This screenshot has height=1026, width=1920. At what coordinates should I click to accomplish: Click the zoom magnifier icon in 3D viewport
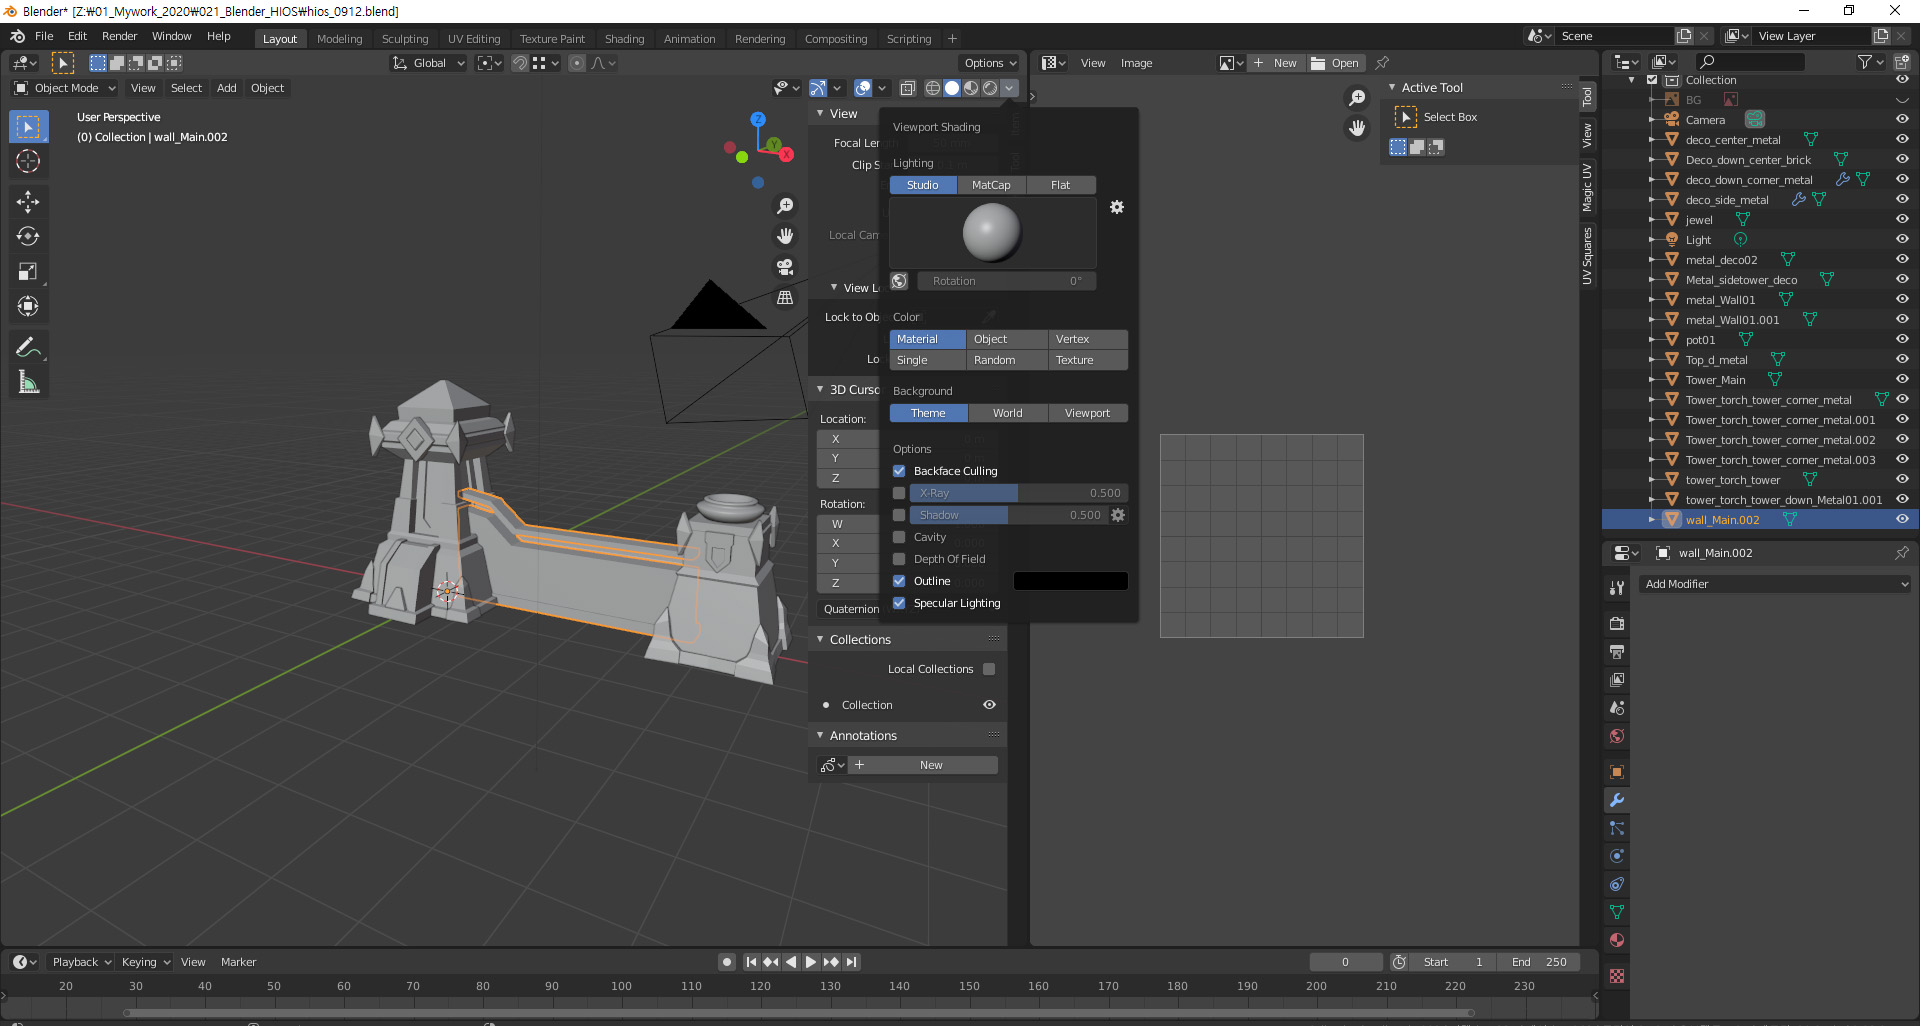(785, 205)
